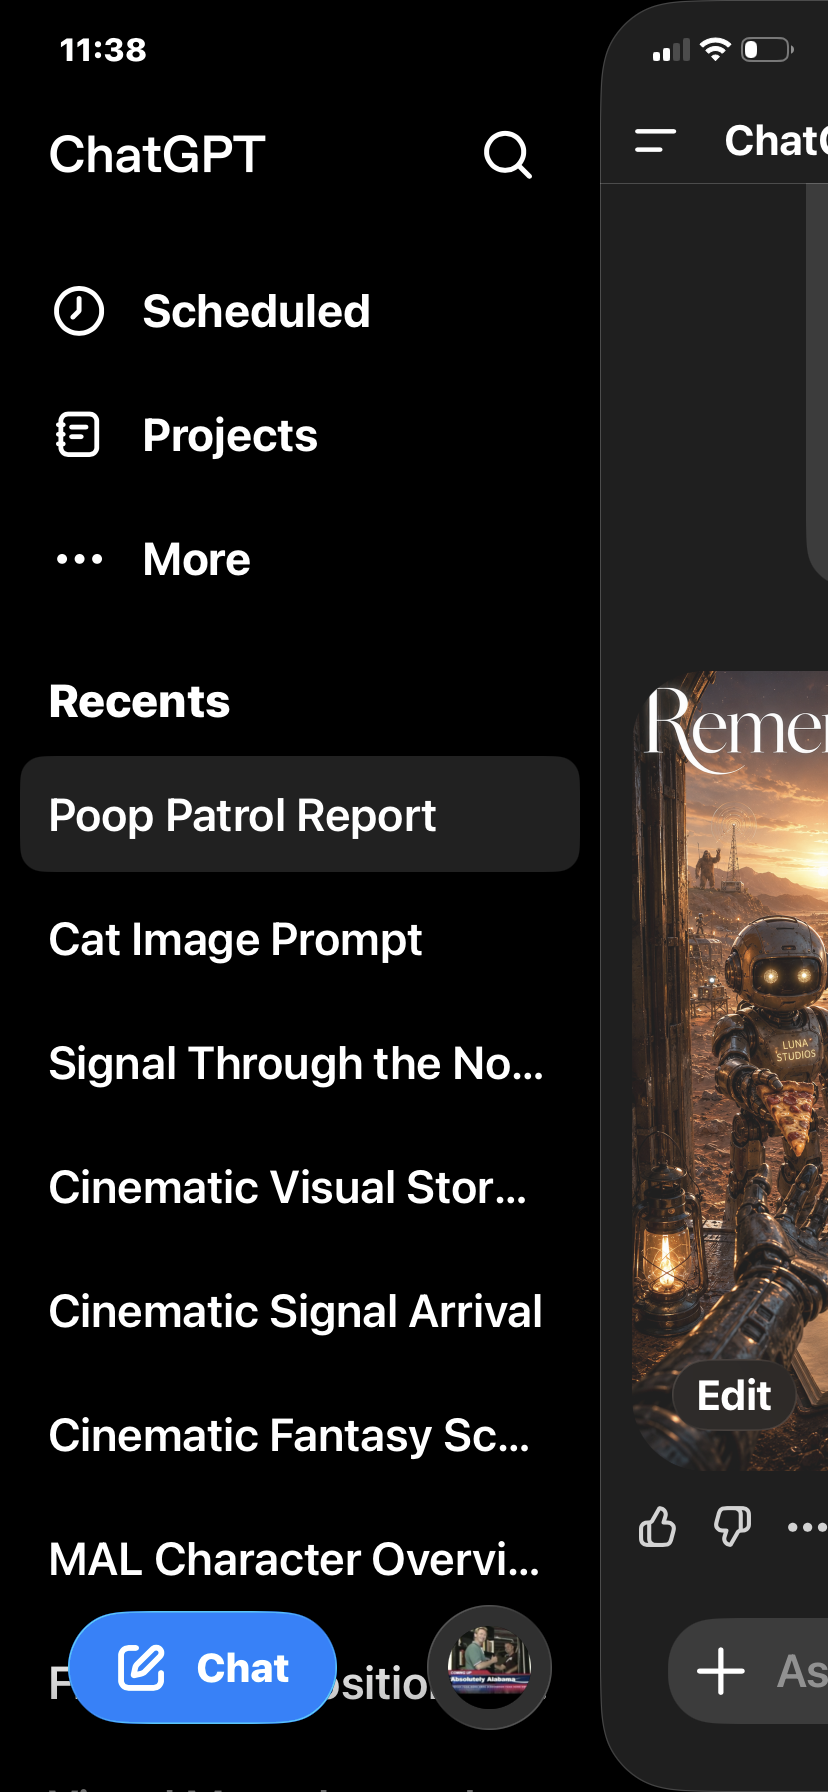Tap the search magnifier icon
828x1792 pixels.
(x=508, y=155)
